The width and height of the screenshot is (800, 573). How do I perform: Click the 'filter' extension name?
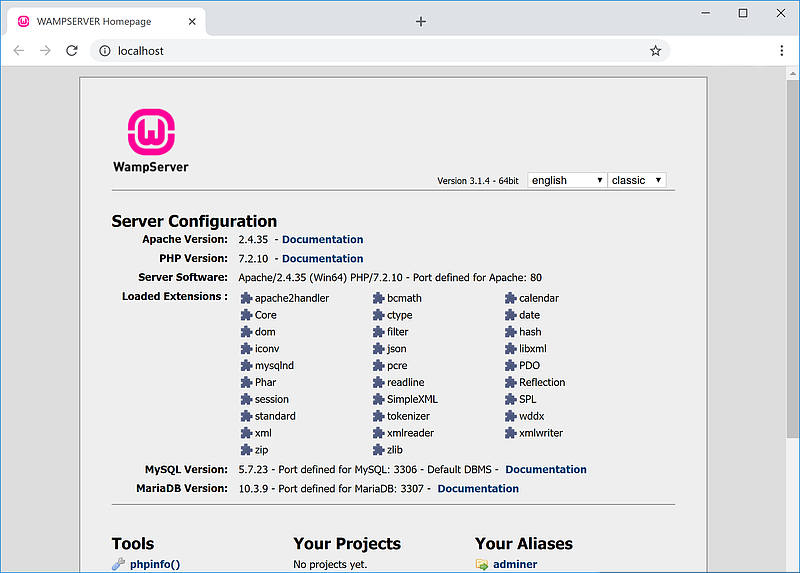click(397, 332)
